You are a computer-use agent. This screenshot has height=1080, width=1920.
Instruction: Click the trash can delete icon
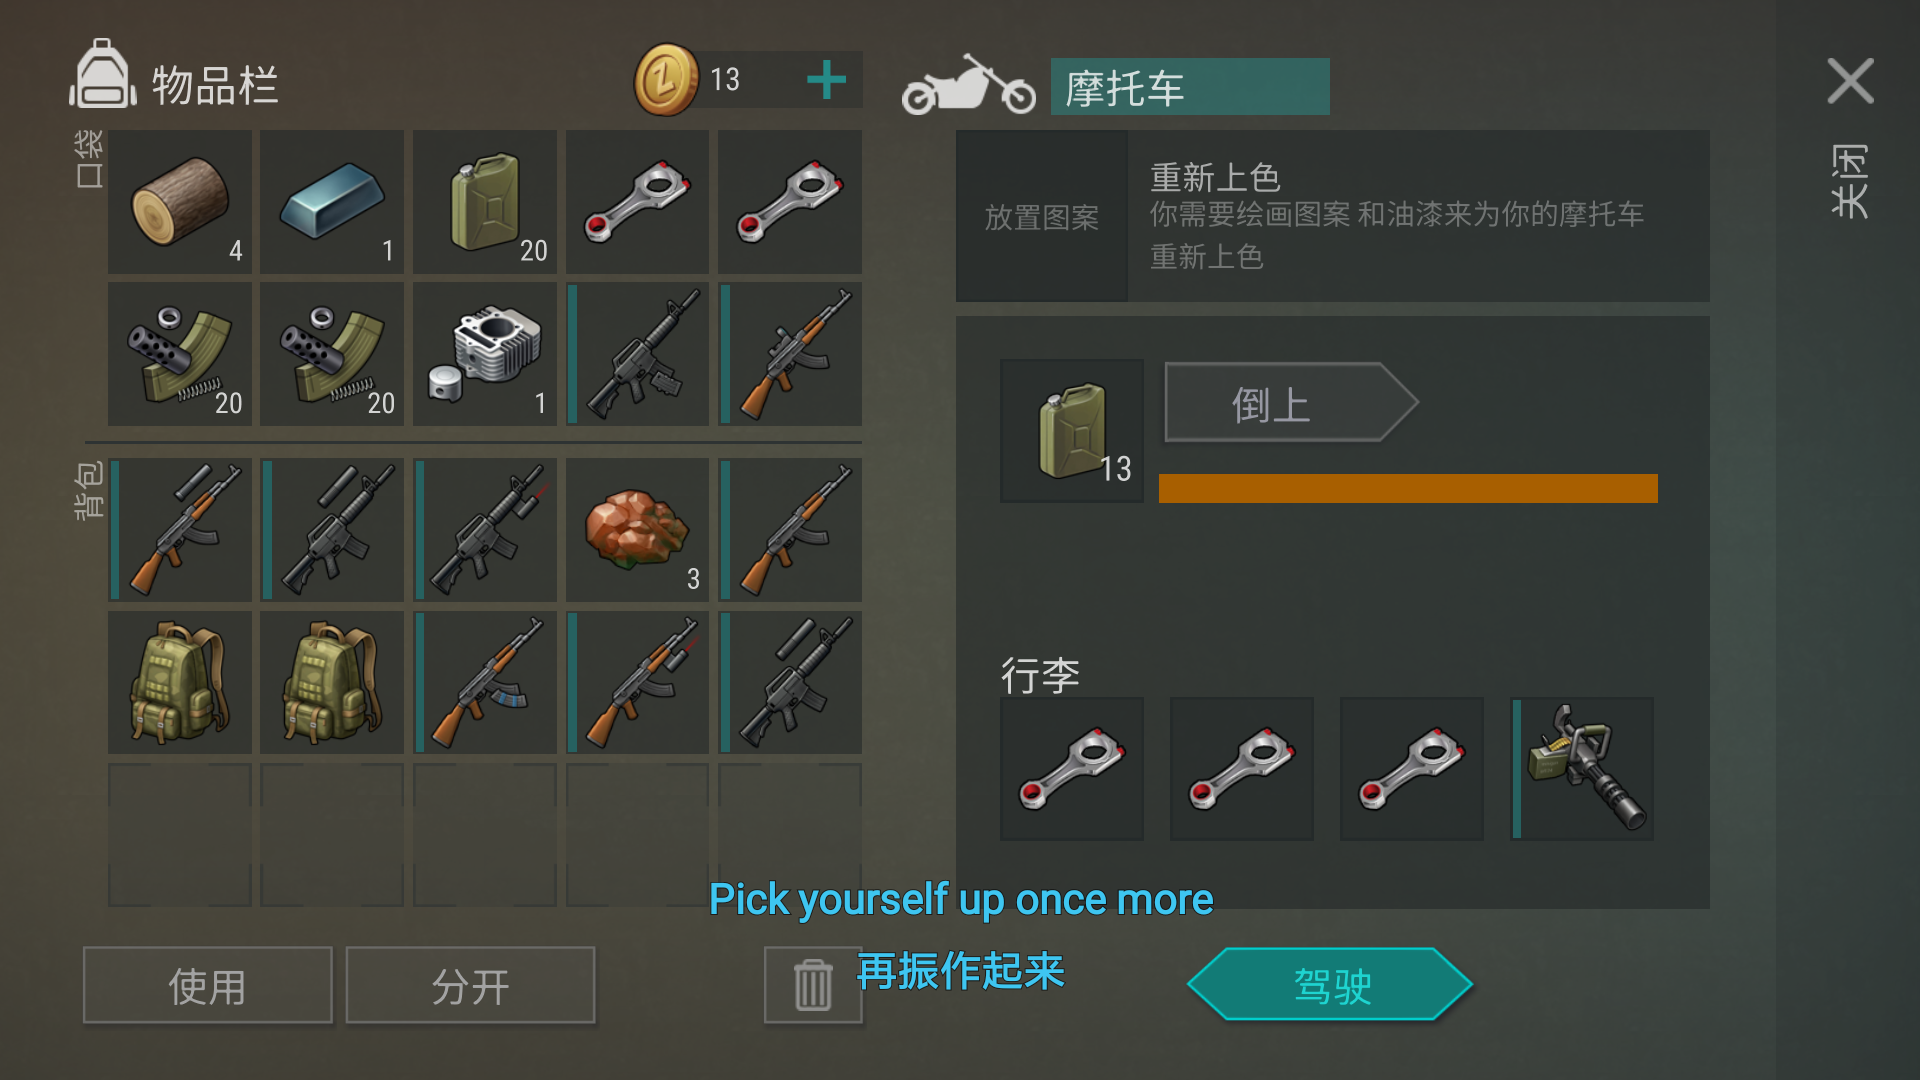[x=813, y=985]
